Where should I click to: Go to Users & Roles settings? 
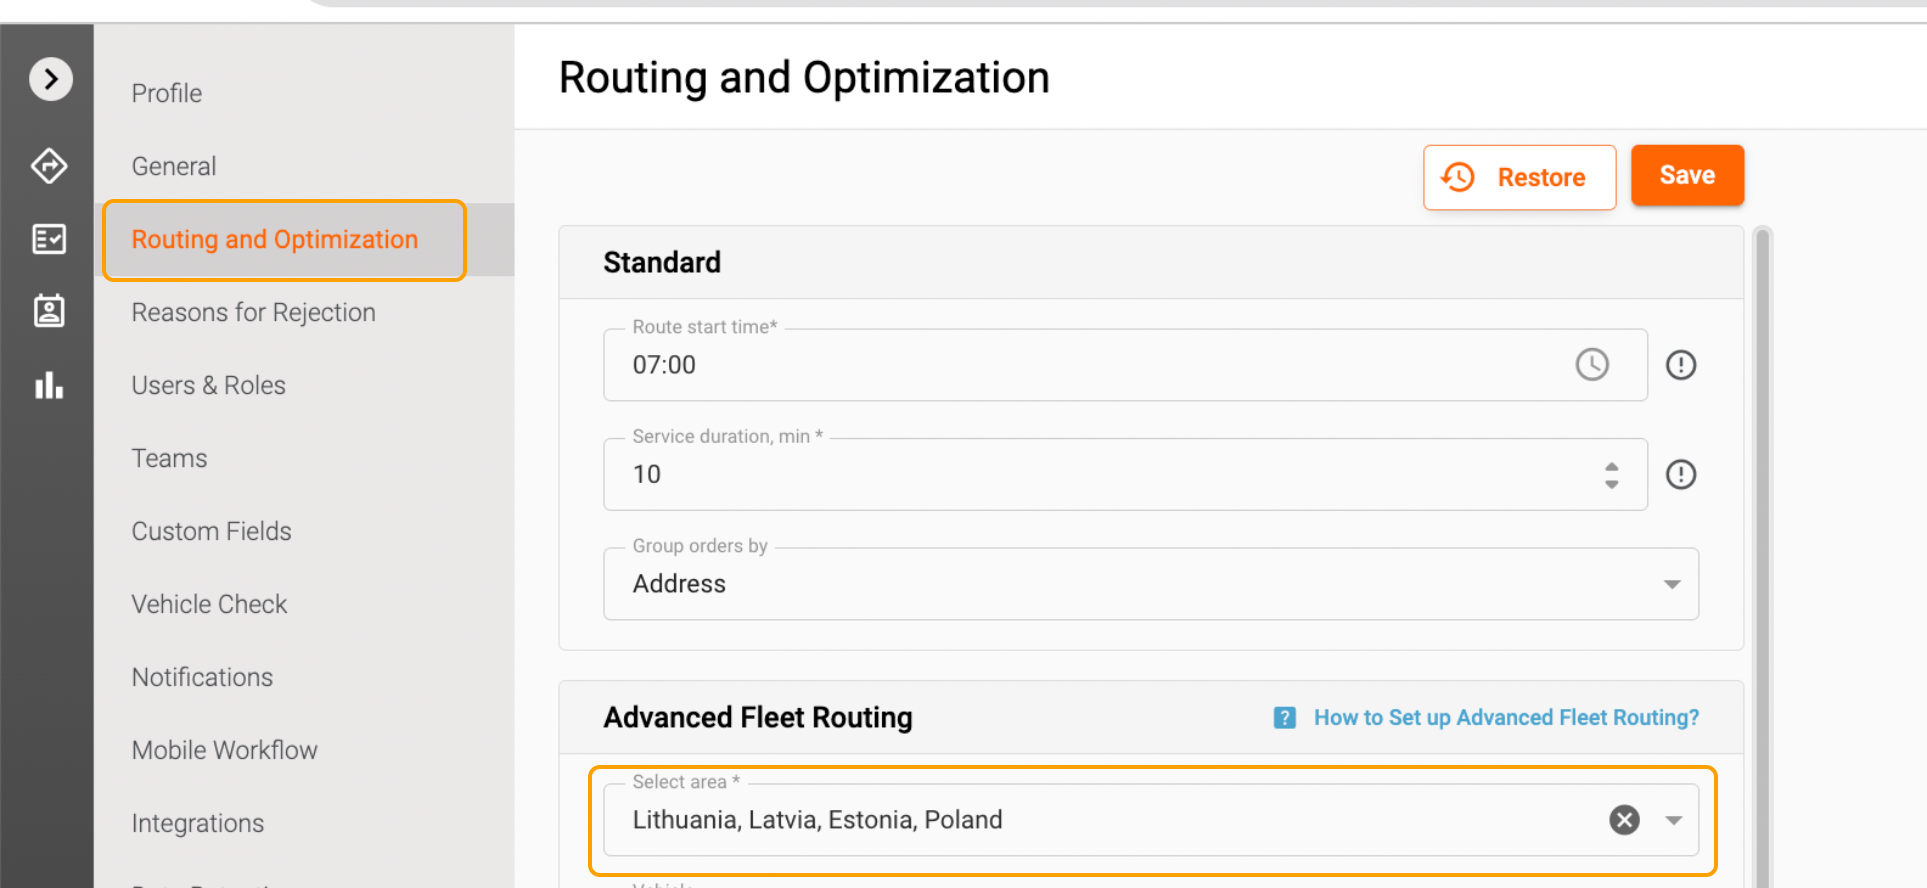(x=208, y=385)
